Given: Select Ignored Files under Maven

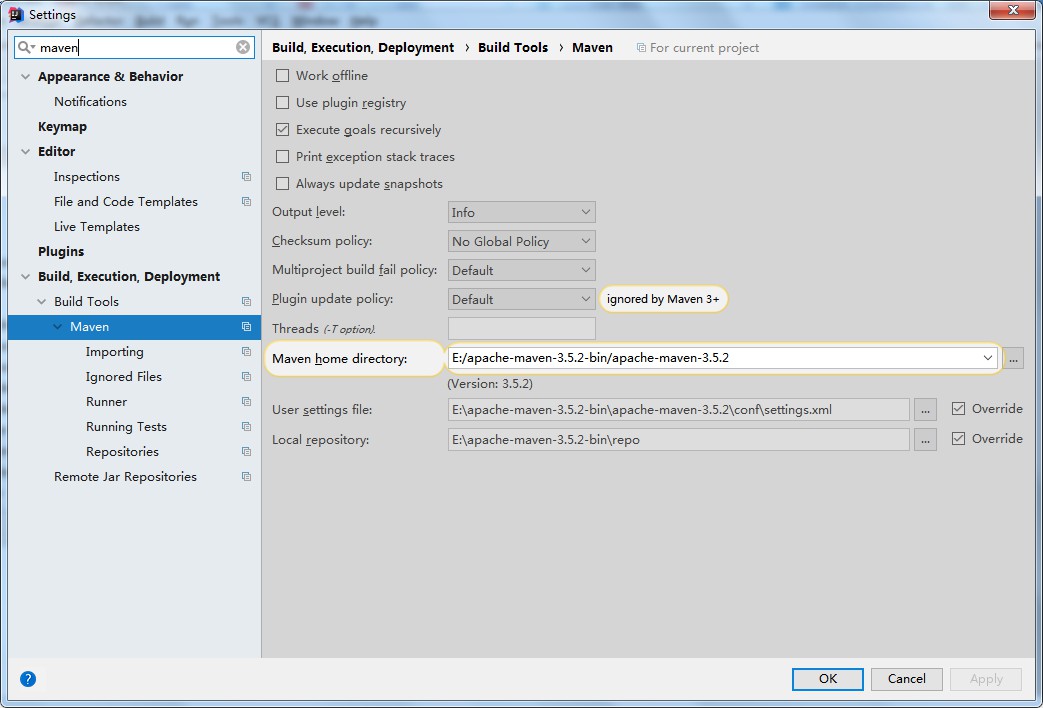Looking at the screenshot, I should click(x=124, y=377).
